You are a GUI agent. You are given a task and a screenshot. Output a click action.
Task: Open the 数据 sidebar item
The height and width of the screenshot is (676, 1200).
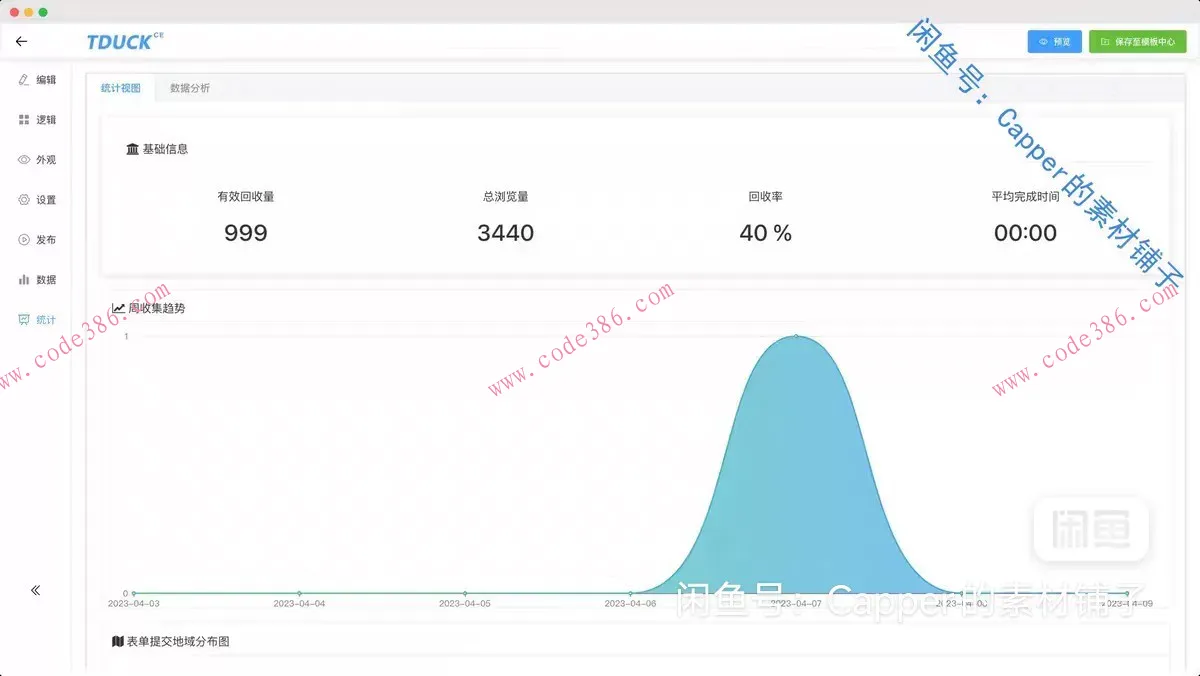37,280
